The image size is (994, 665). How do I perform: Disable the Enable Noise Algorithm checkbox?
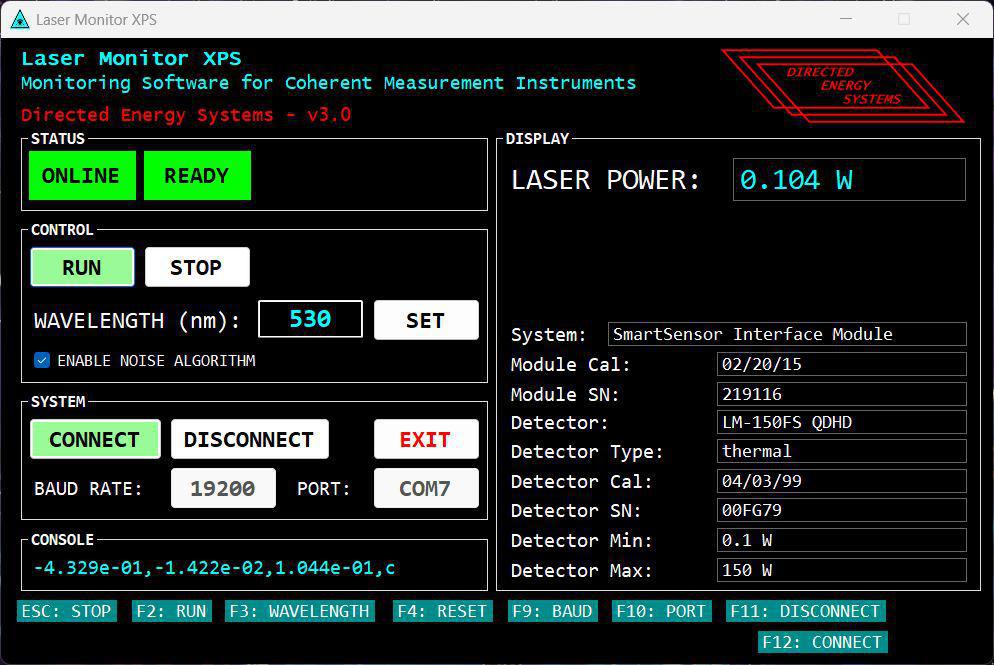click(42, 361)
